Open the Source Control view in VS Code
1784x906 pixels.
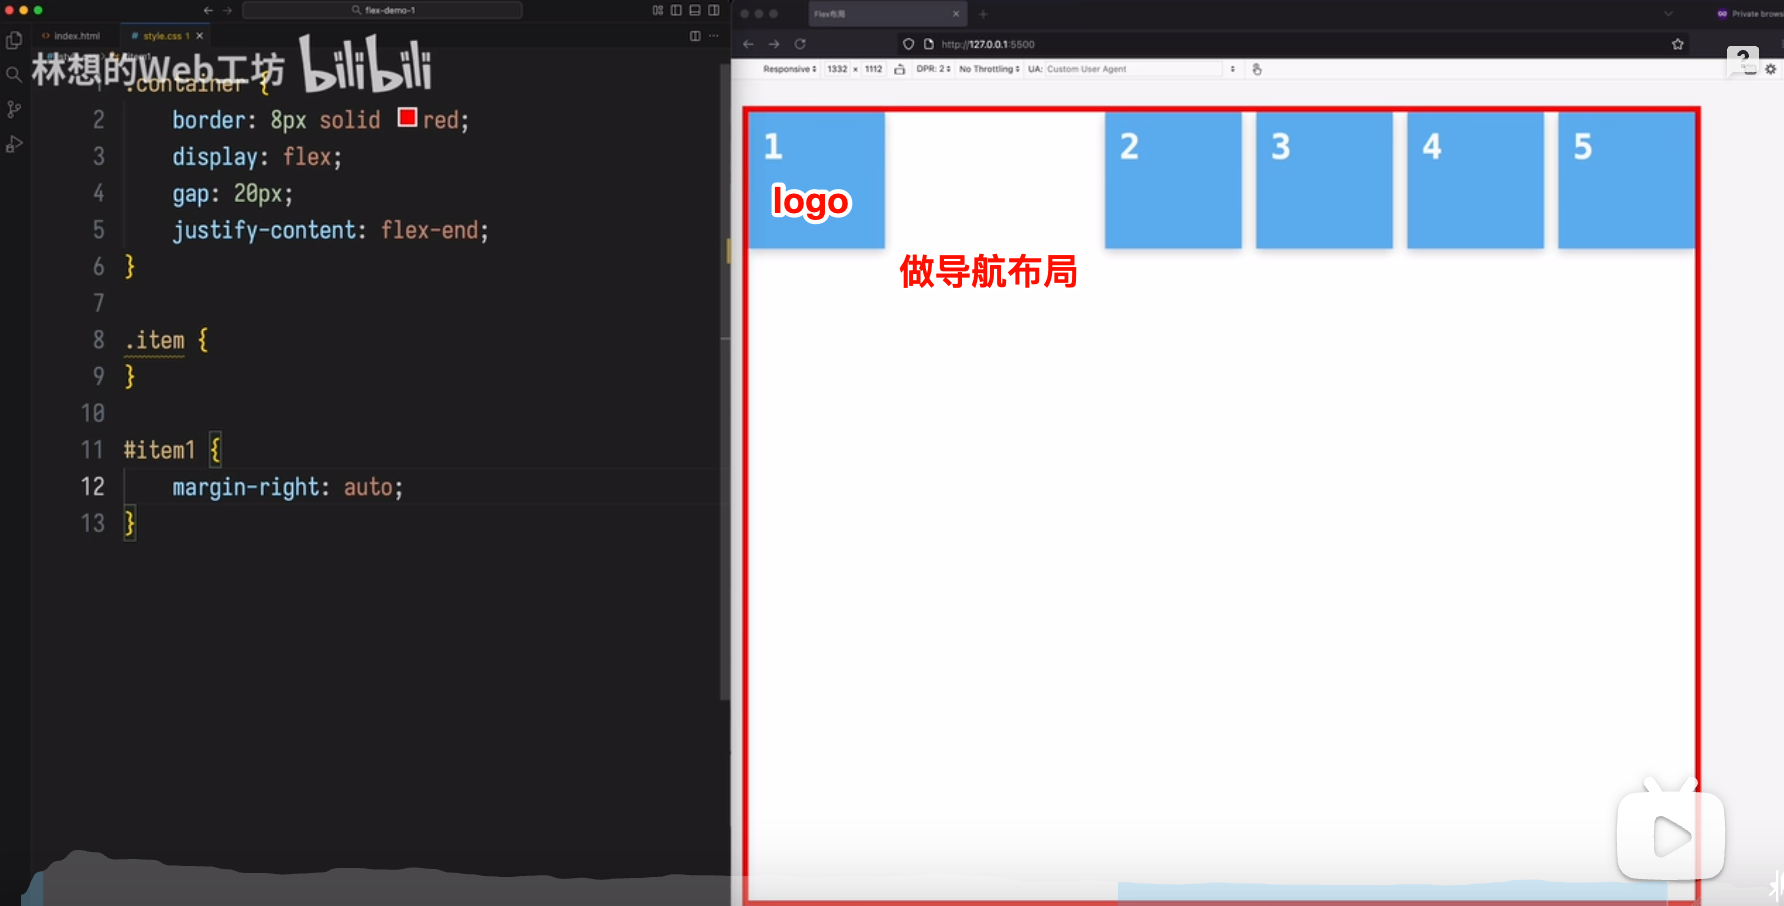click(14, 109)
